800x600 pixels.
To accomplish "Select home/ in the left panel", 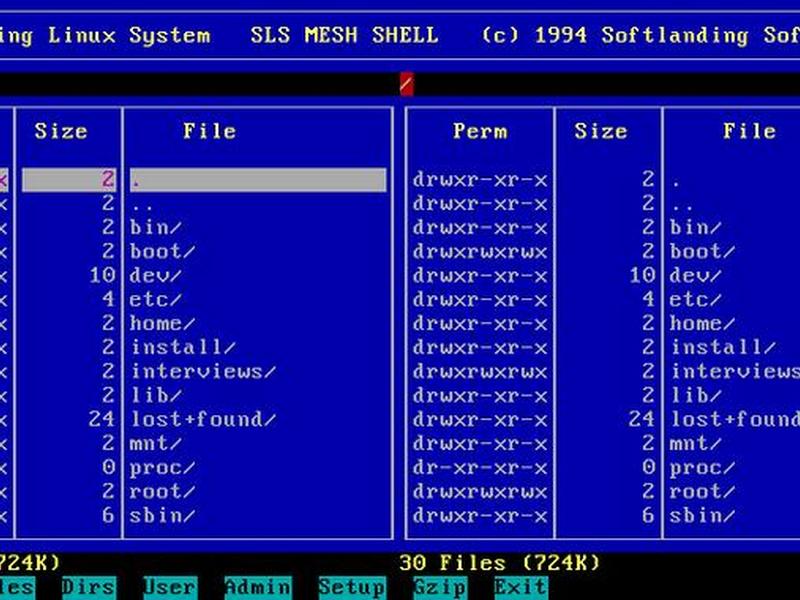I will tap(162, 323).
